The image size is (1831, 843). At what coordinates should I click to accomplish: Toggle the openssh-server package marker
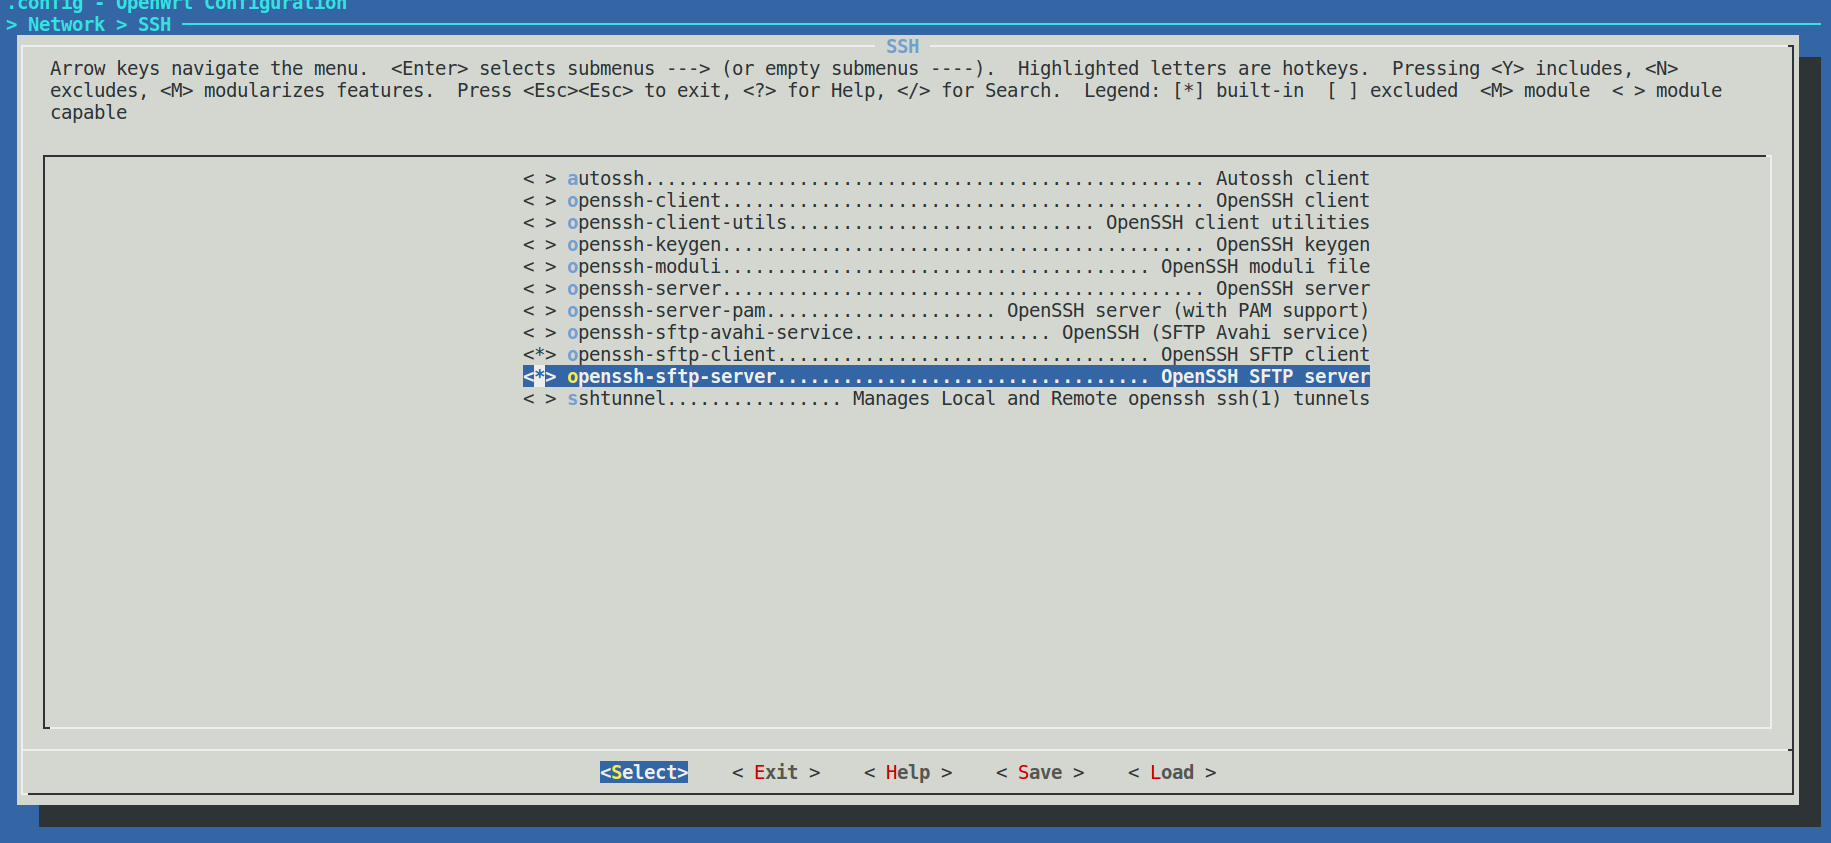[539, 289]
